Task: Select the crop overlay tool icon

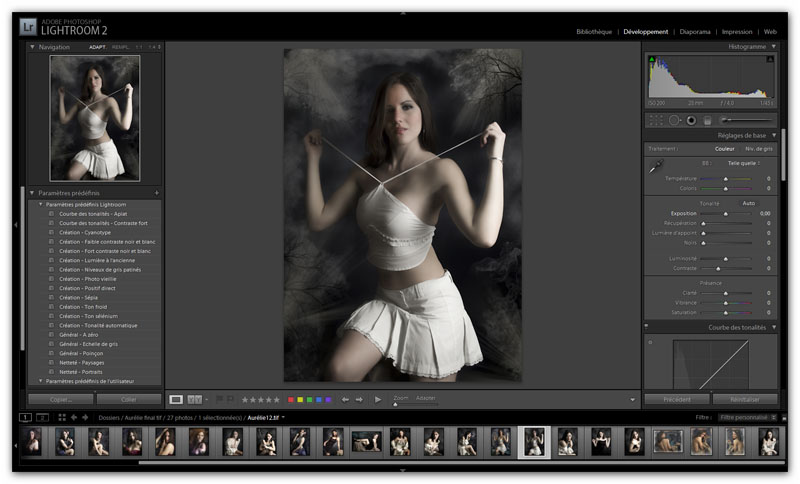Action: pos(655,120)
